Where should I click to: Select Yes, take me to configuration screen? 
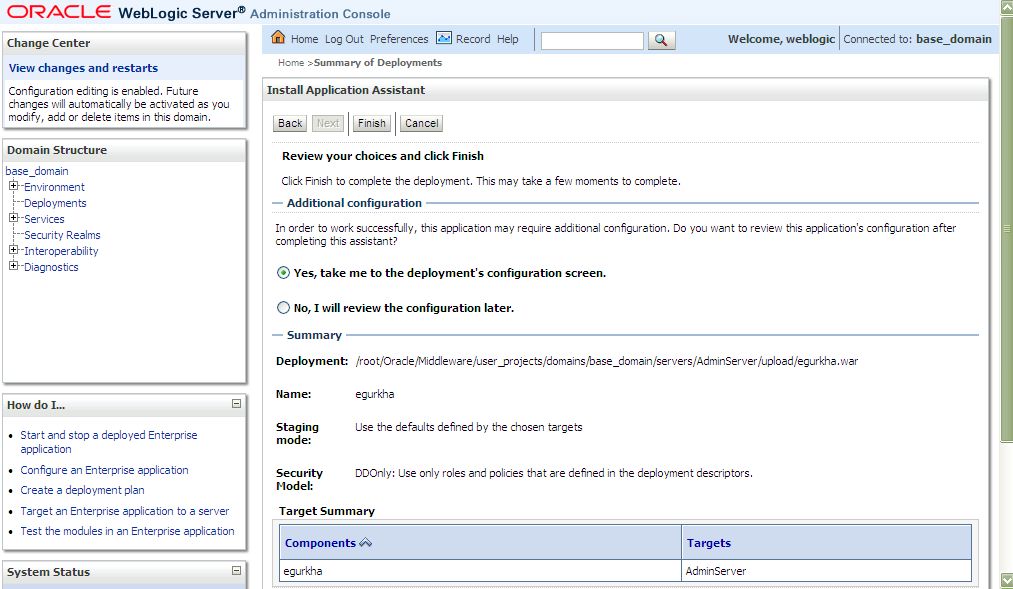283,273
